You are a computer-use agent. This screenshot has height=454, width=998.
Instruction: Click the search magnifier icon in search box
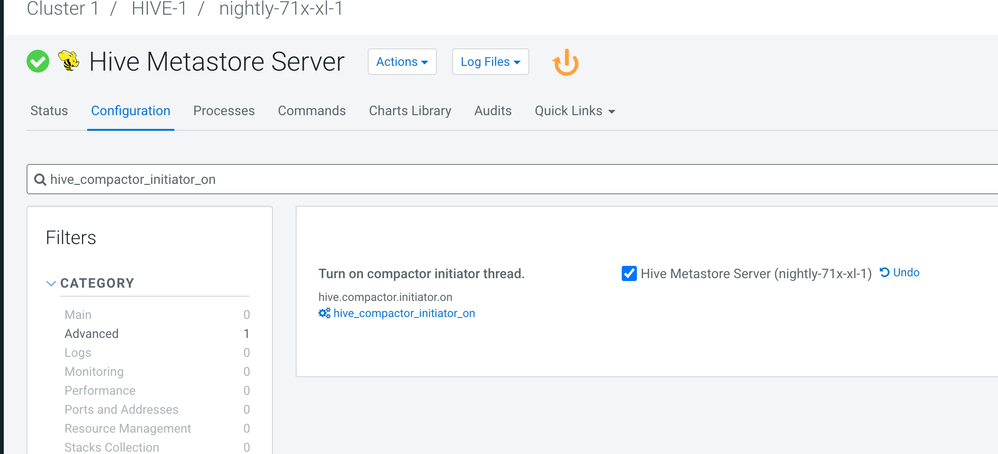[x=40, y=180]
